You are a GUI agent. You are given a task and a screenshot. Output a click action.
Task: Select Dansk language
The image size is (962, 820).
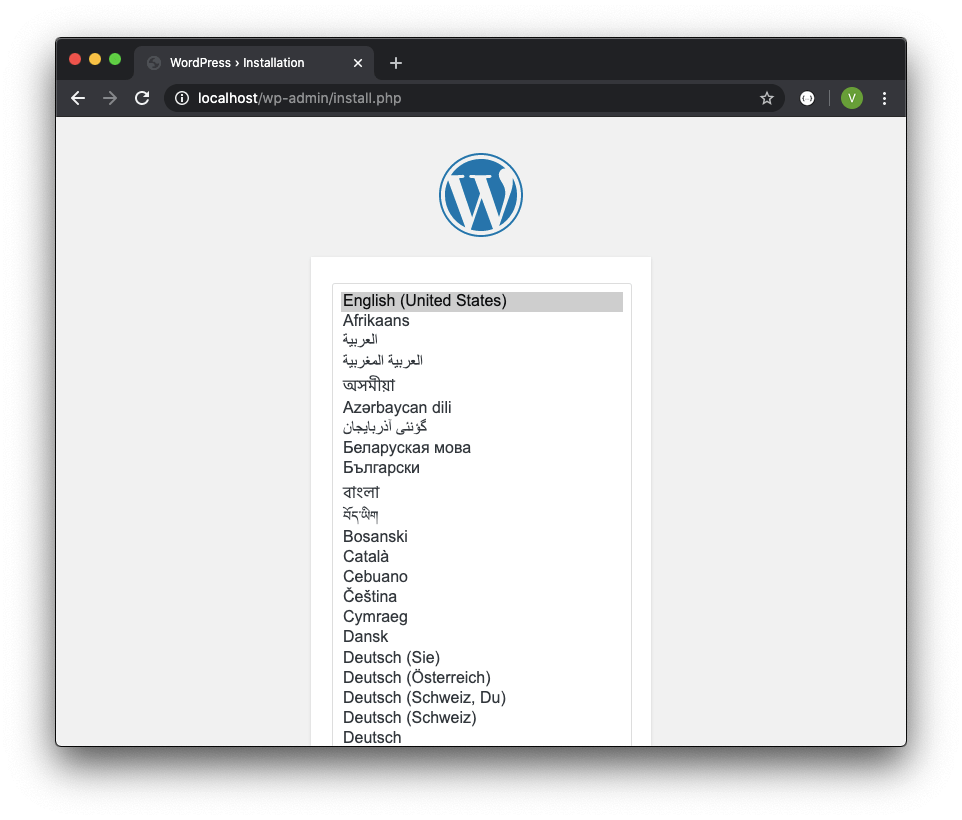[x=482, y=637]
